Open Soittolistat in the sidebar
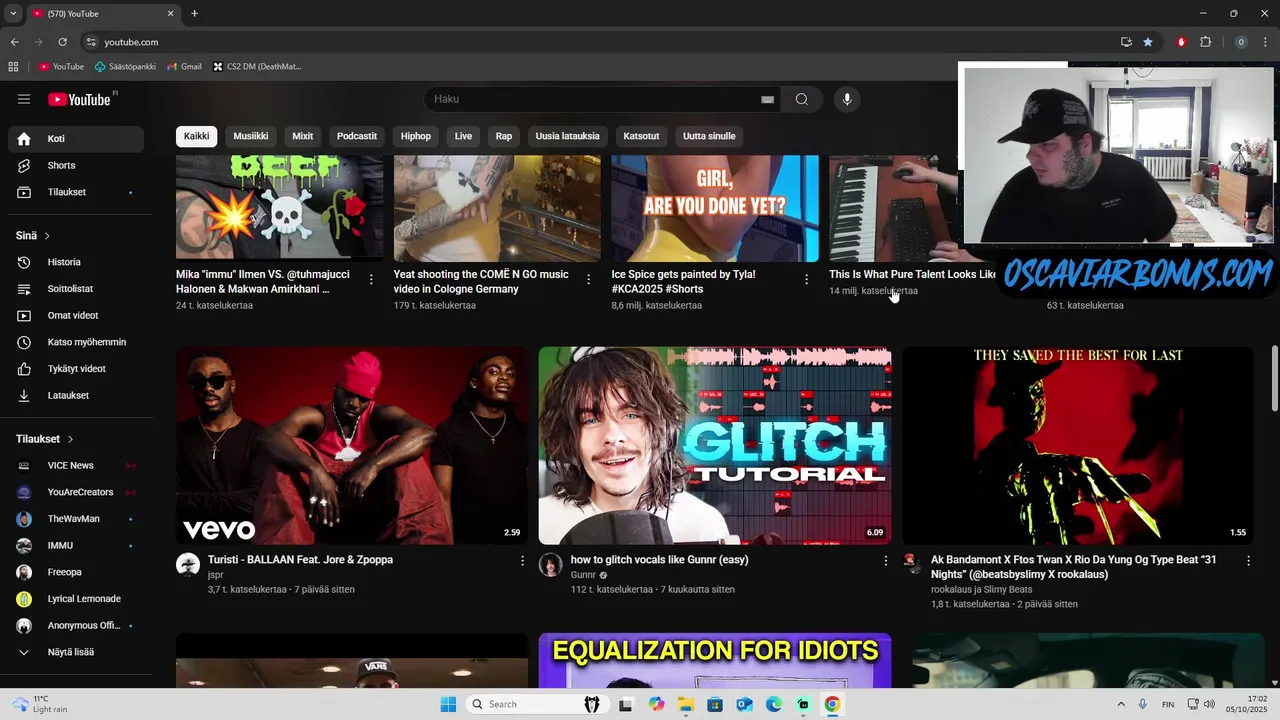 click(76, 289)
